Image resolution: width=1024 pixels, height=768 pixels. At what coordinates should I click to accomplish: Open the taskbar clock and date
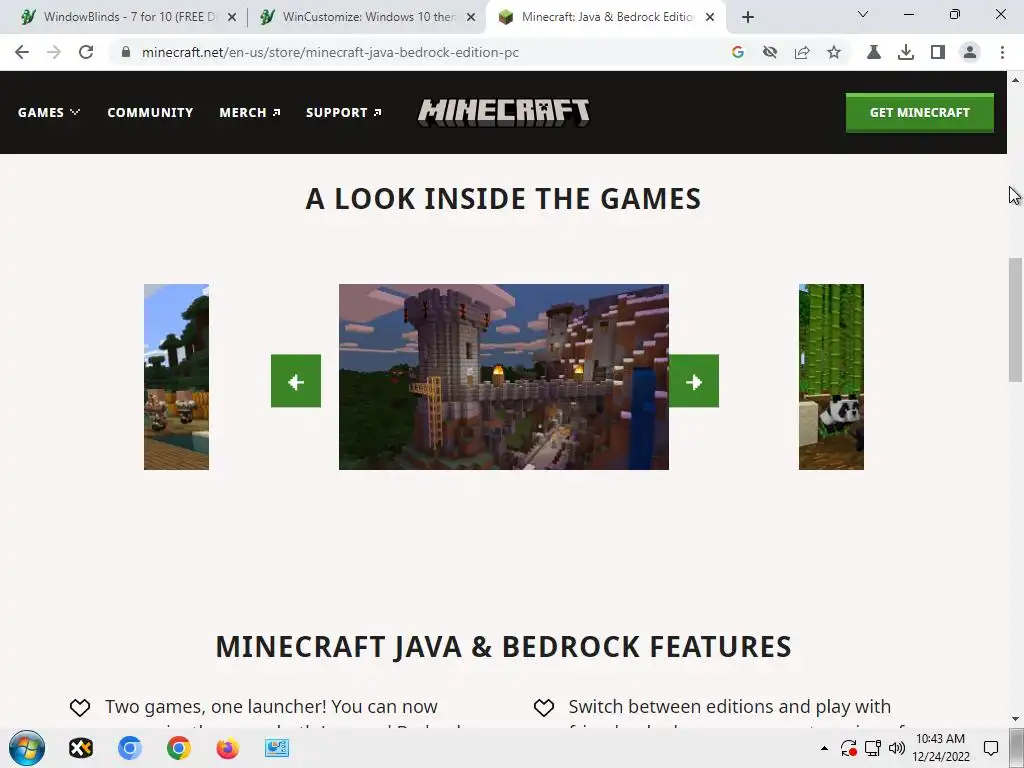tap(940, 748)
